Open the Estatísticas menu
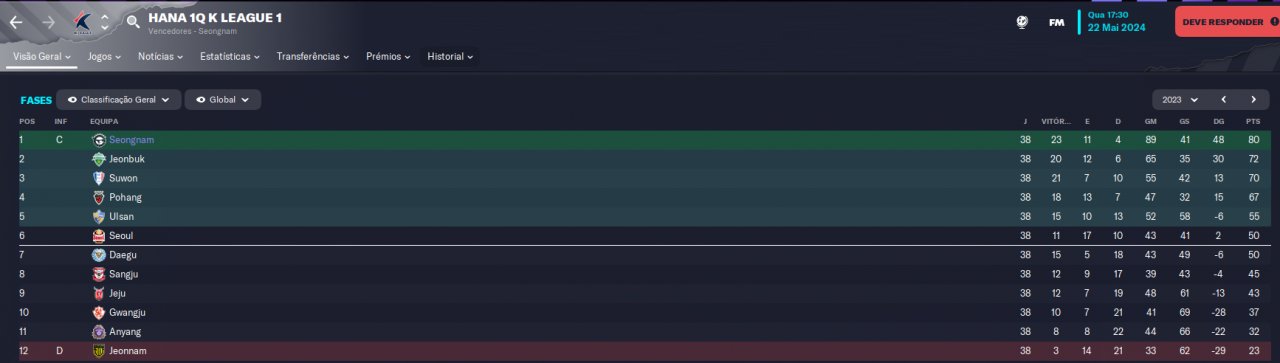This screenshot has height=363, width=1280. tap(229, 57)
